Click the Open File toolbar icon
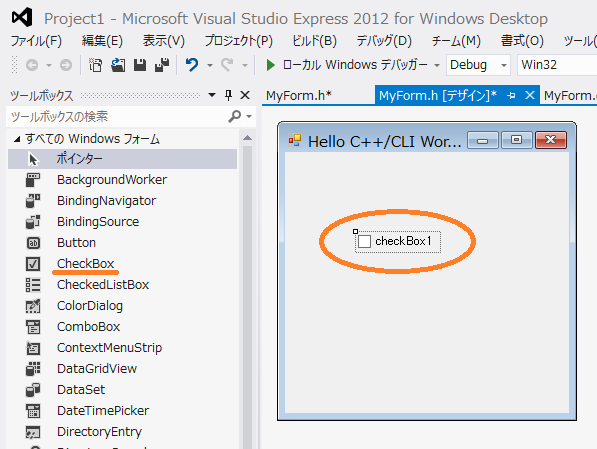 point(118,65)
